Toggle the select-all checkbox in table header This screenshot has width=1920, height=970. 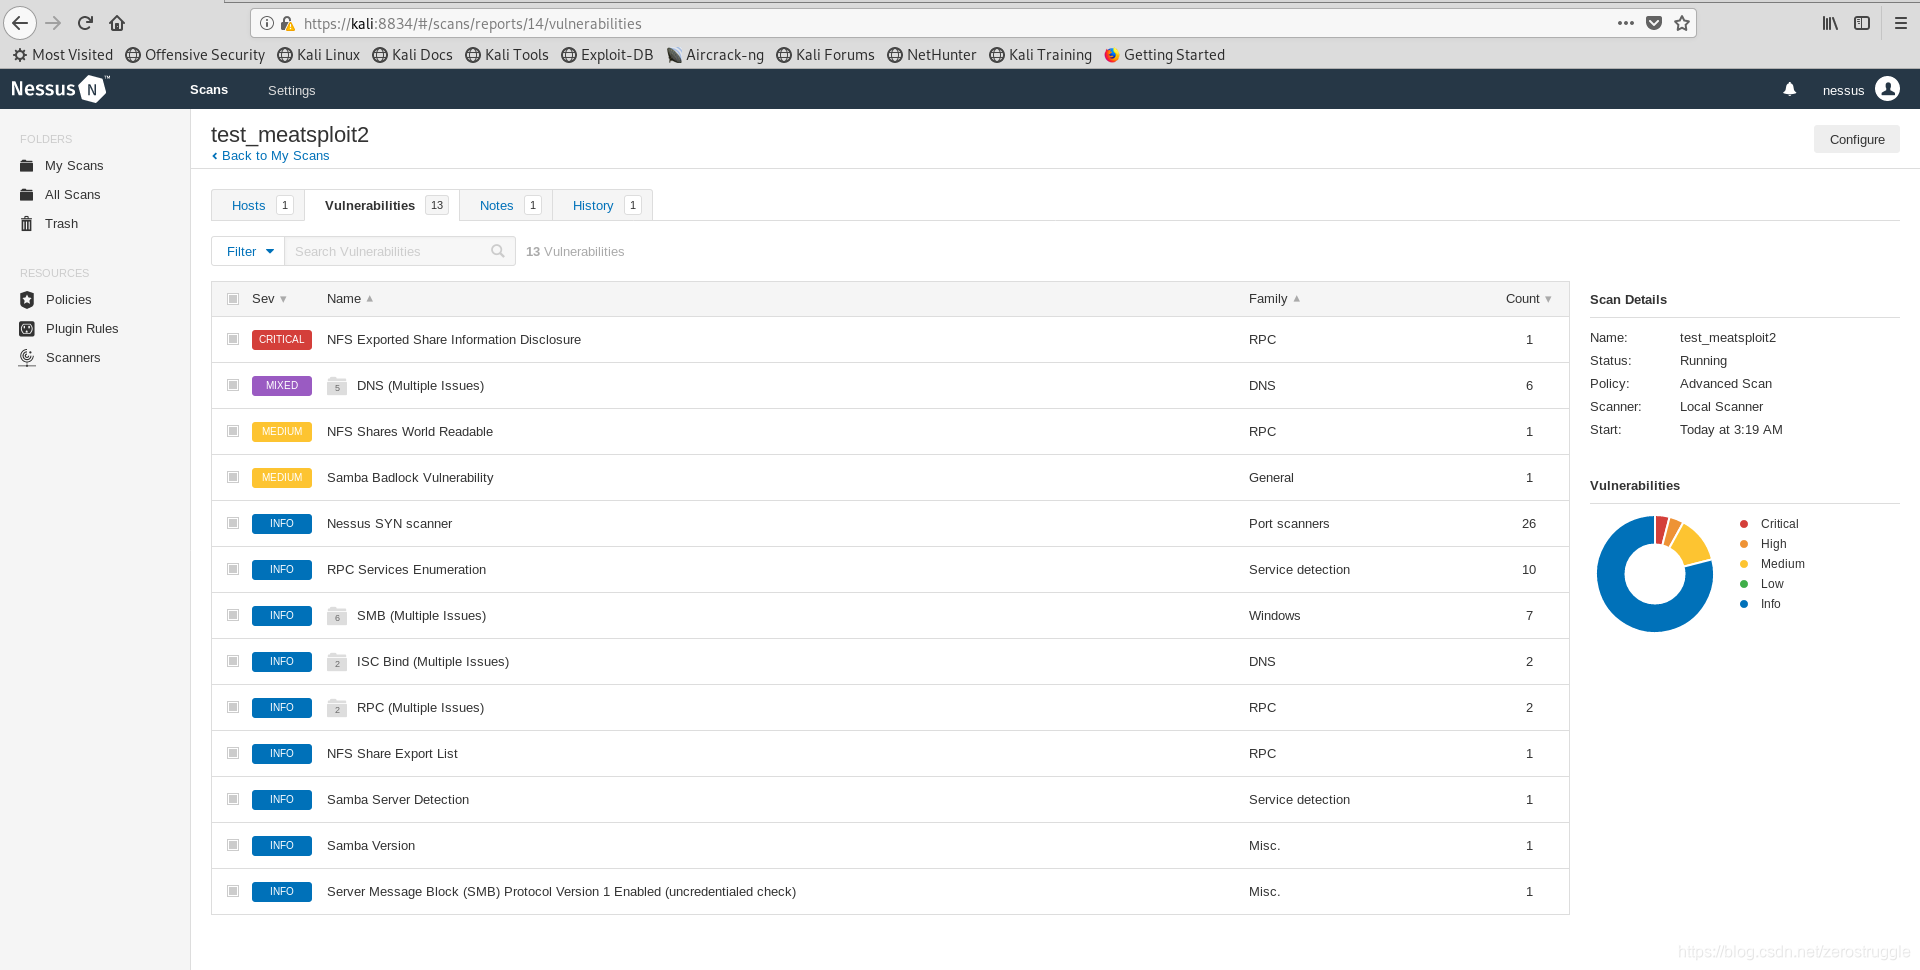pos(233,299)
